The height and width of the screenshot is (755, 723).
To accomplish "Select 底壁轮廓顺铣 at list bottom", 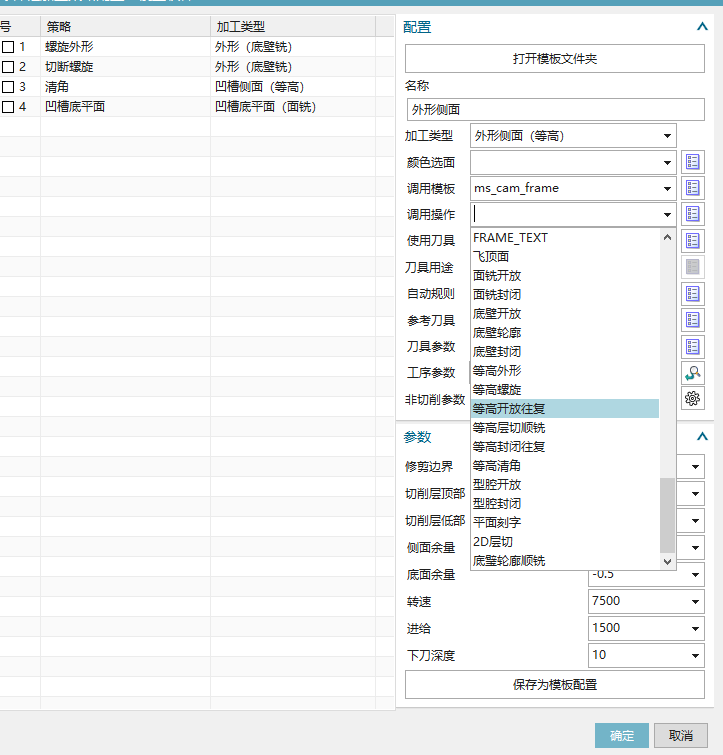I will coord(565,561).
